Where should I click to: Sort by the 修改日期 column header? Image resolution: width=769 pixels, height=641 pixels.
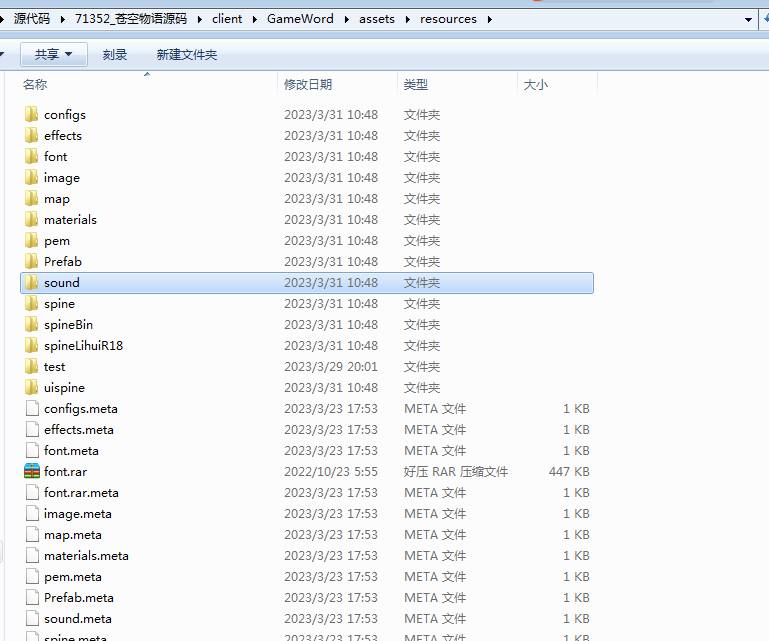[308, 85]
